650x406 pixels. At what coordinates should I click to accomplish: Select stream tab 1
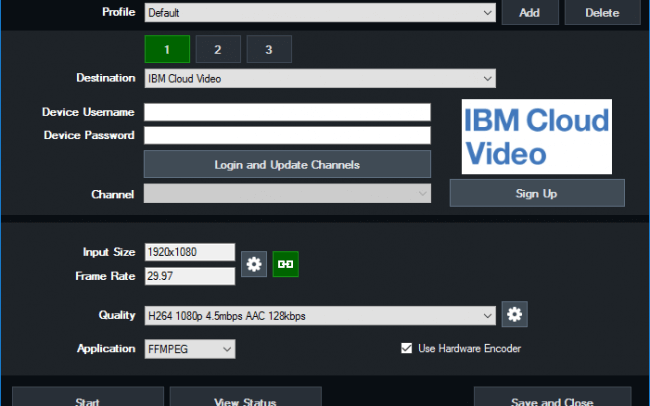167,49
